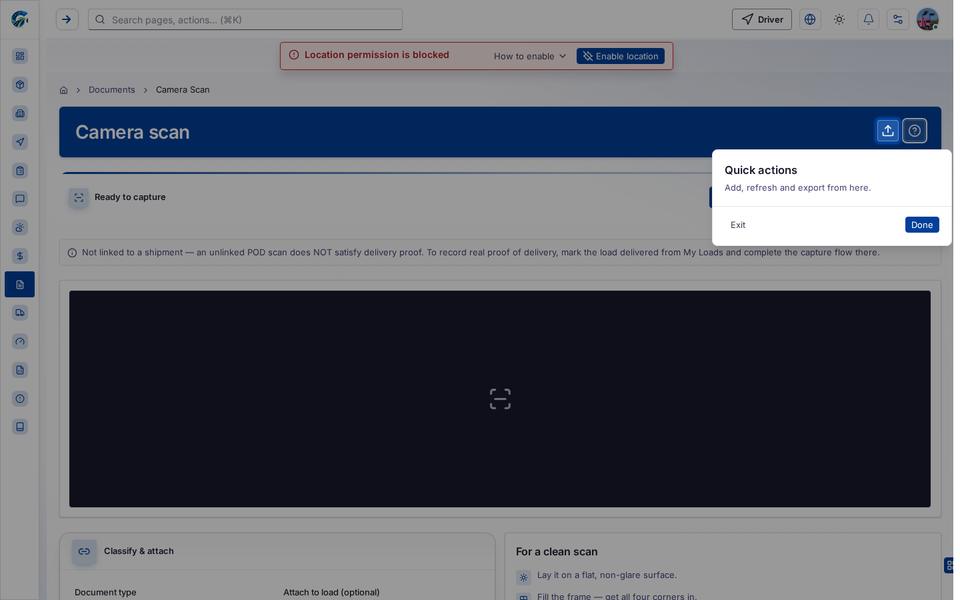960x600 pixels.
Task: Click the Location permission is blocked text
Action: (x=377, y=55)
